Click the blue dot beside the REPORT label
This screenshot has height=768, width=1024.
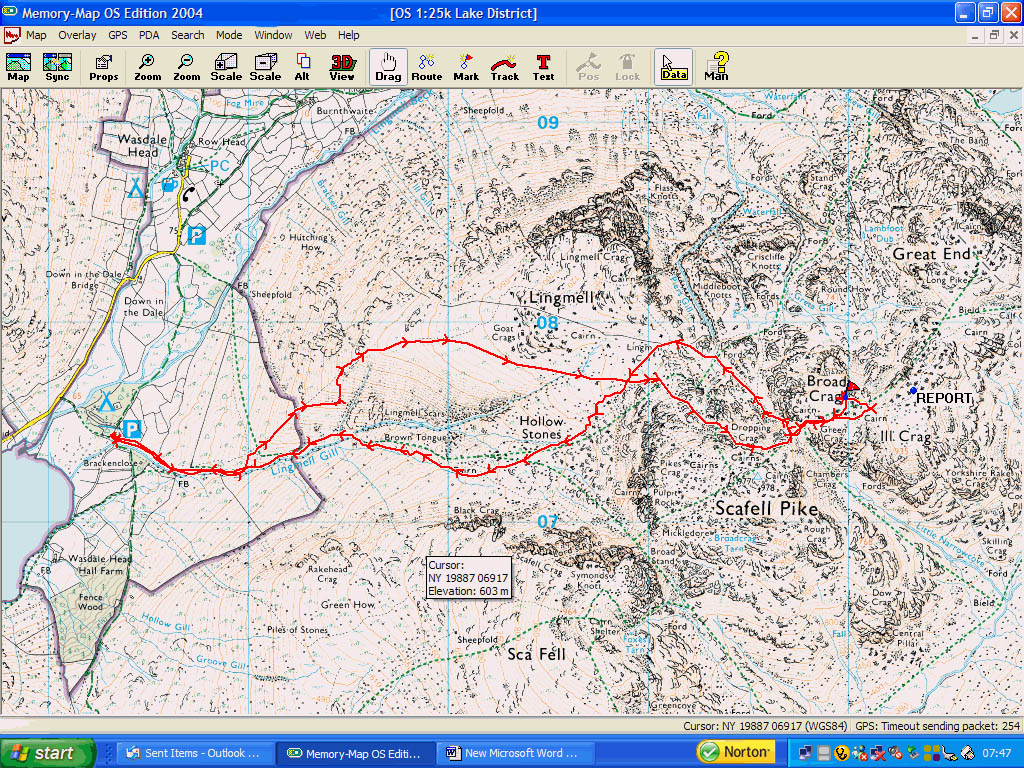(x=913, y=391)
